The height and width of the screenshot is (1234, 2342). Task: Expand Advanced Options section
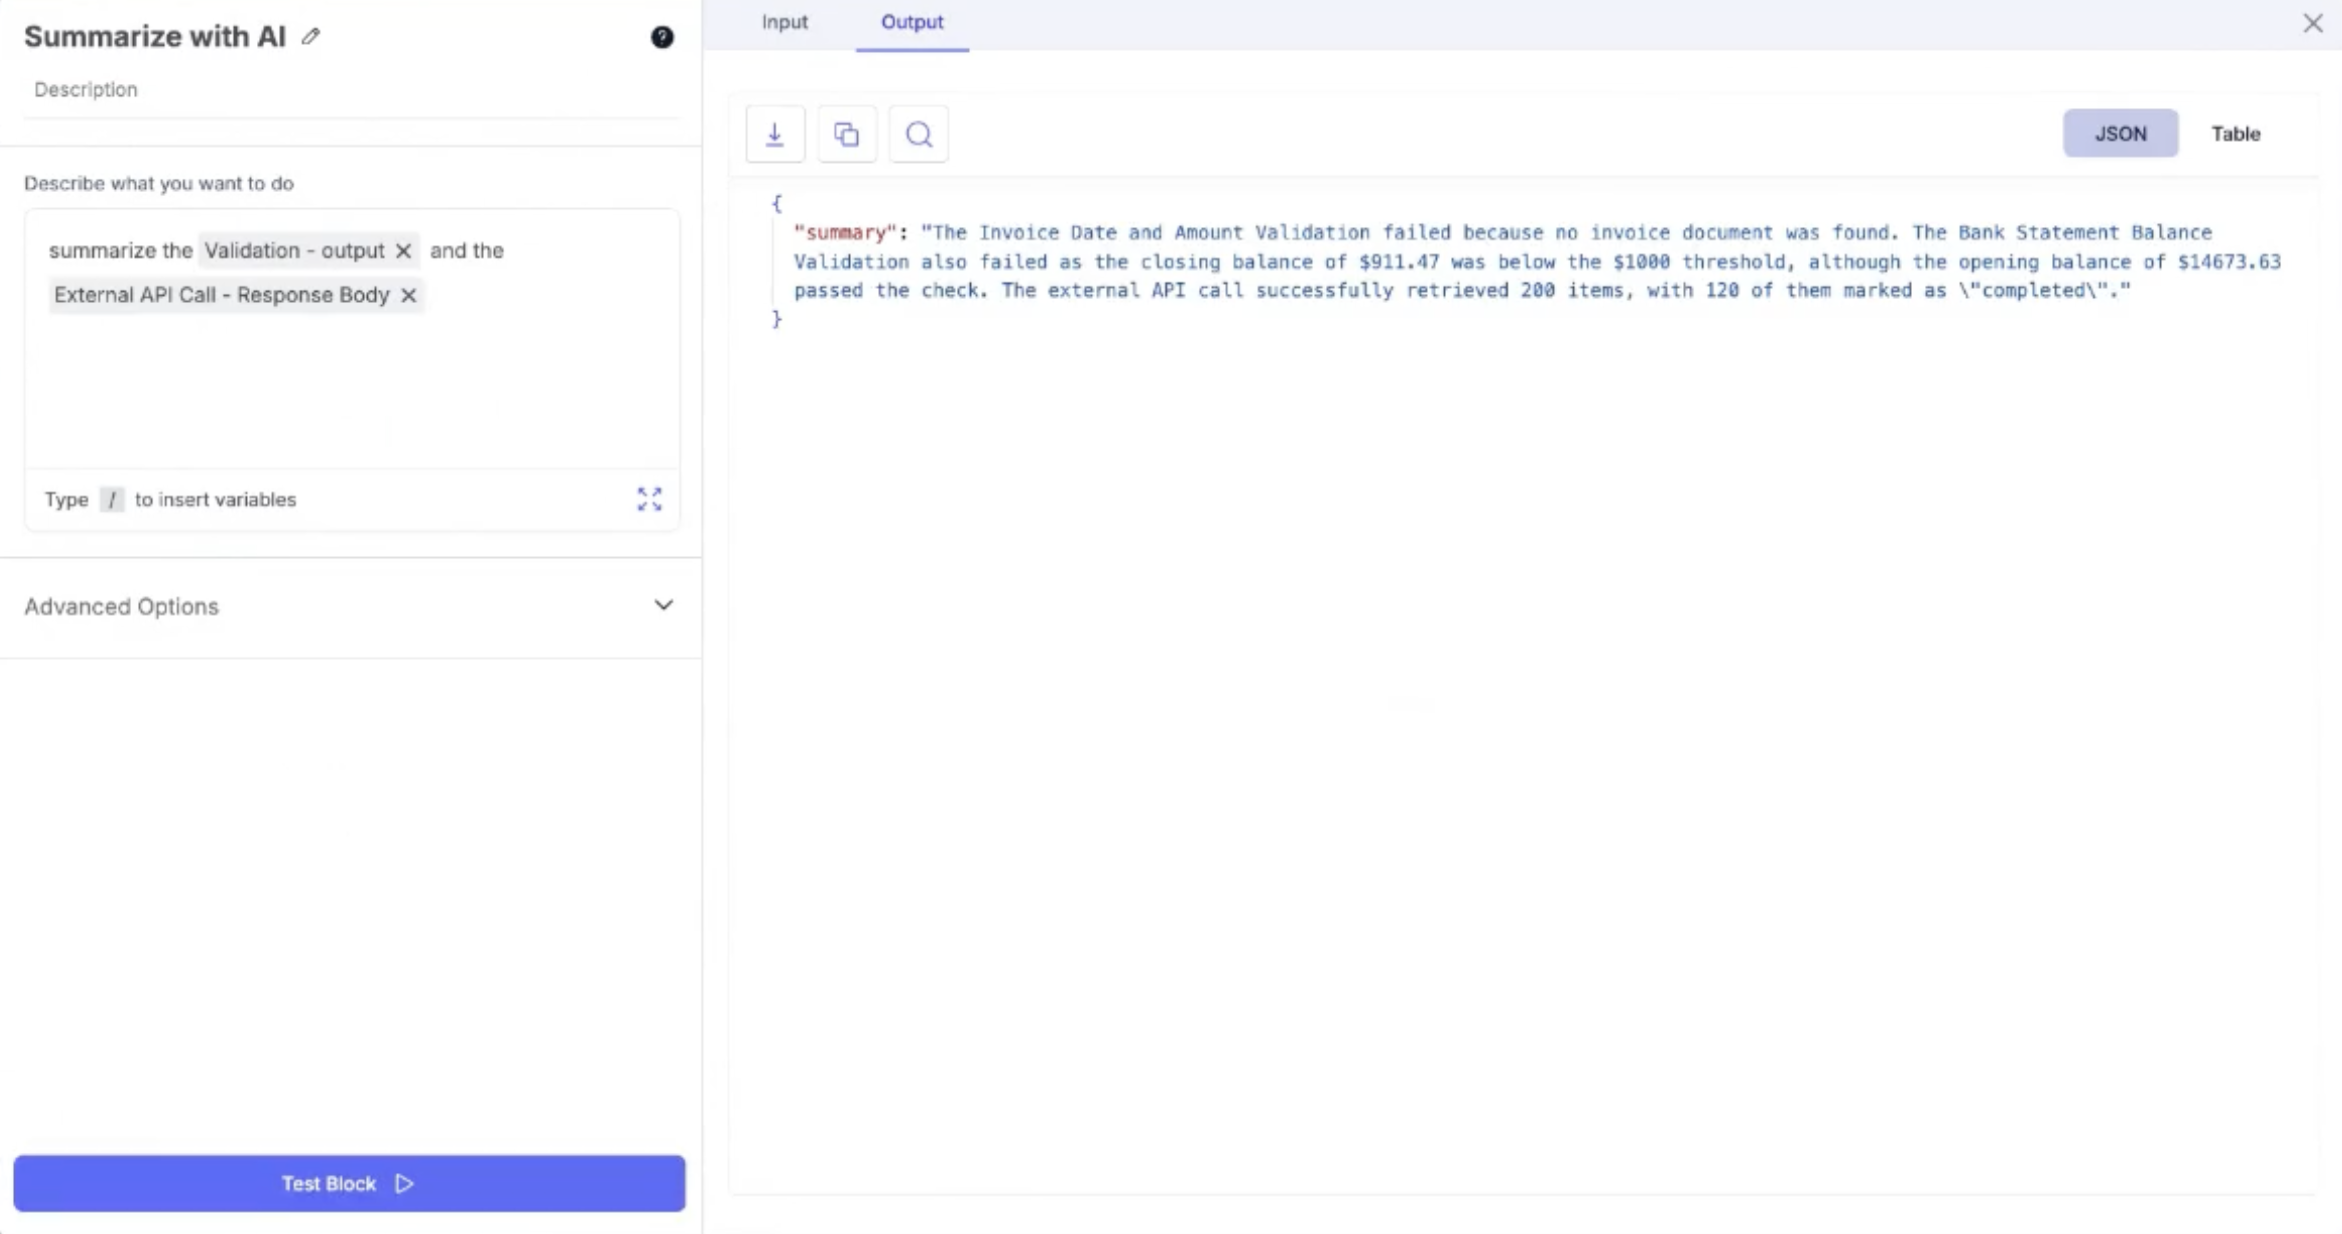(122, 606)
